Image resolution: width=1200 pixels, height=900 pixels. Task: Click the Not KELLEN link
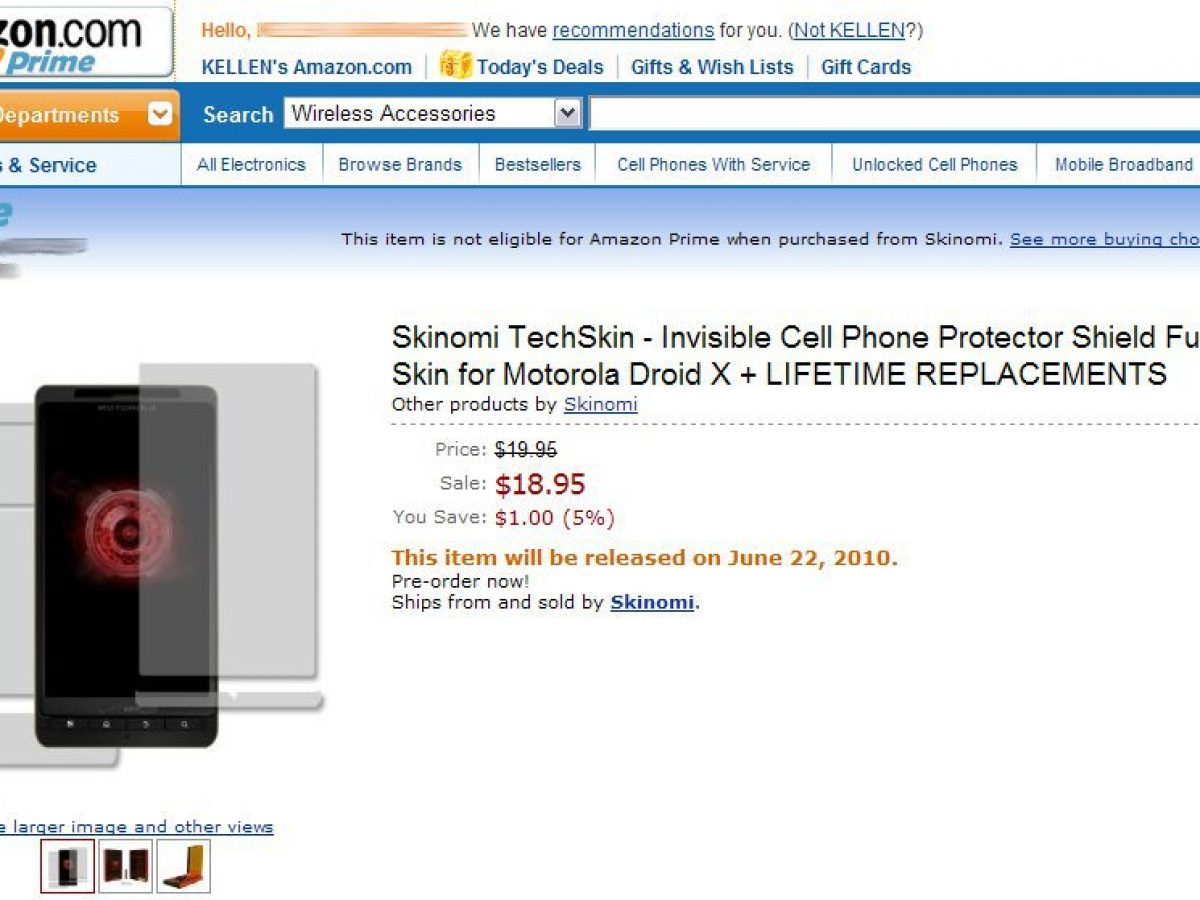tap(850, 31)
